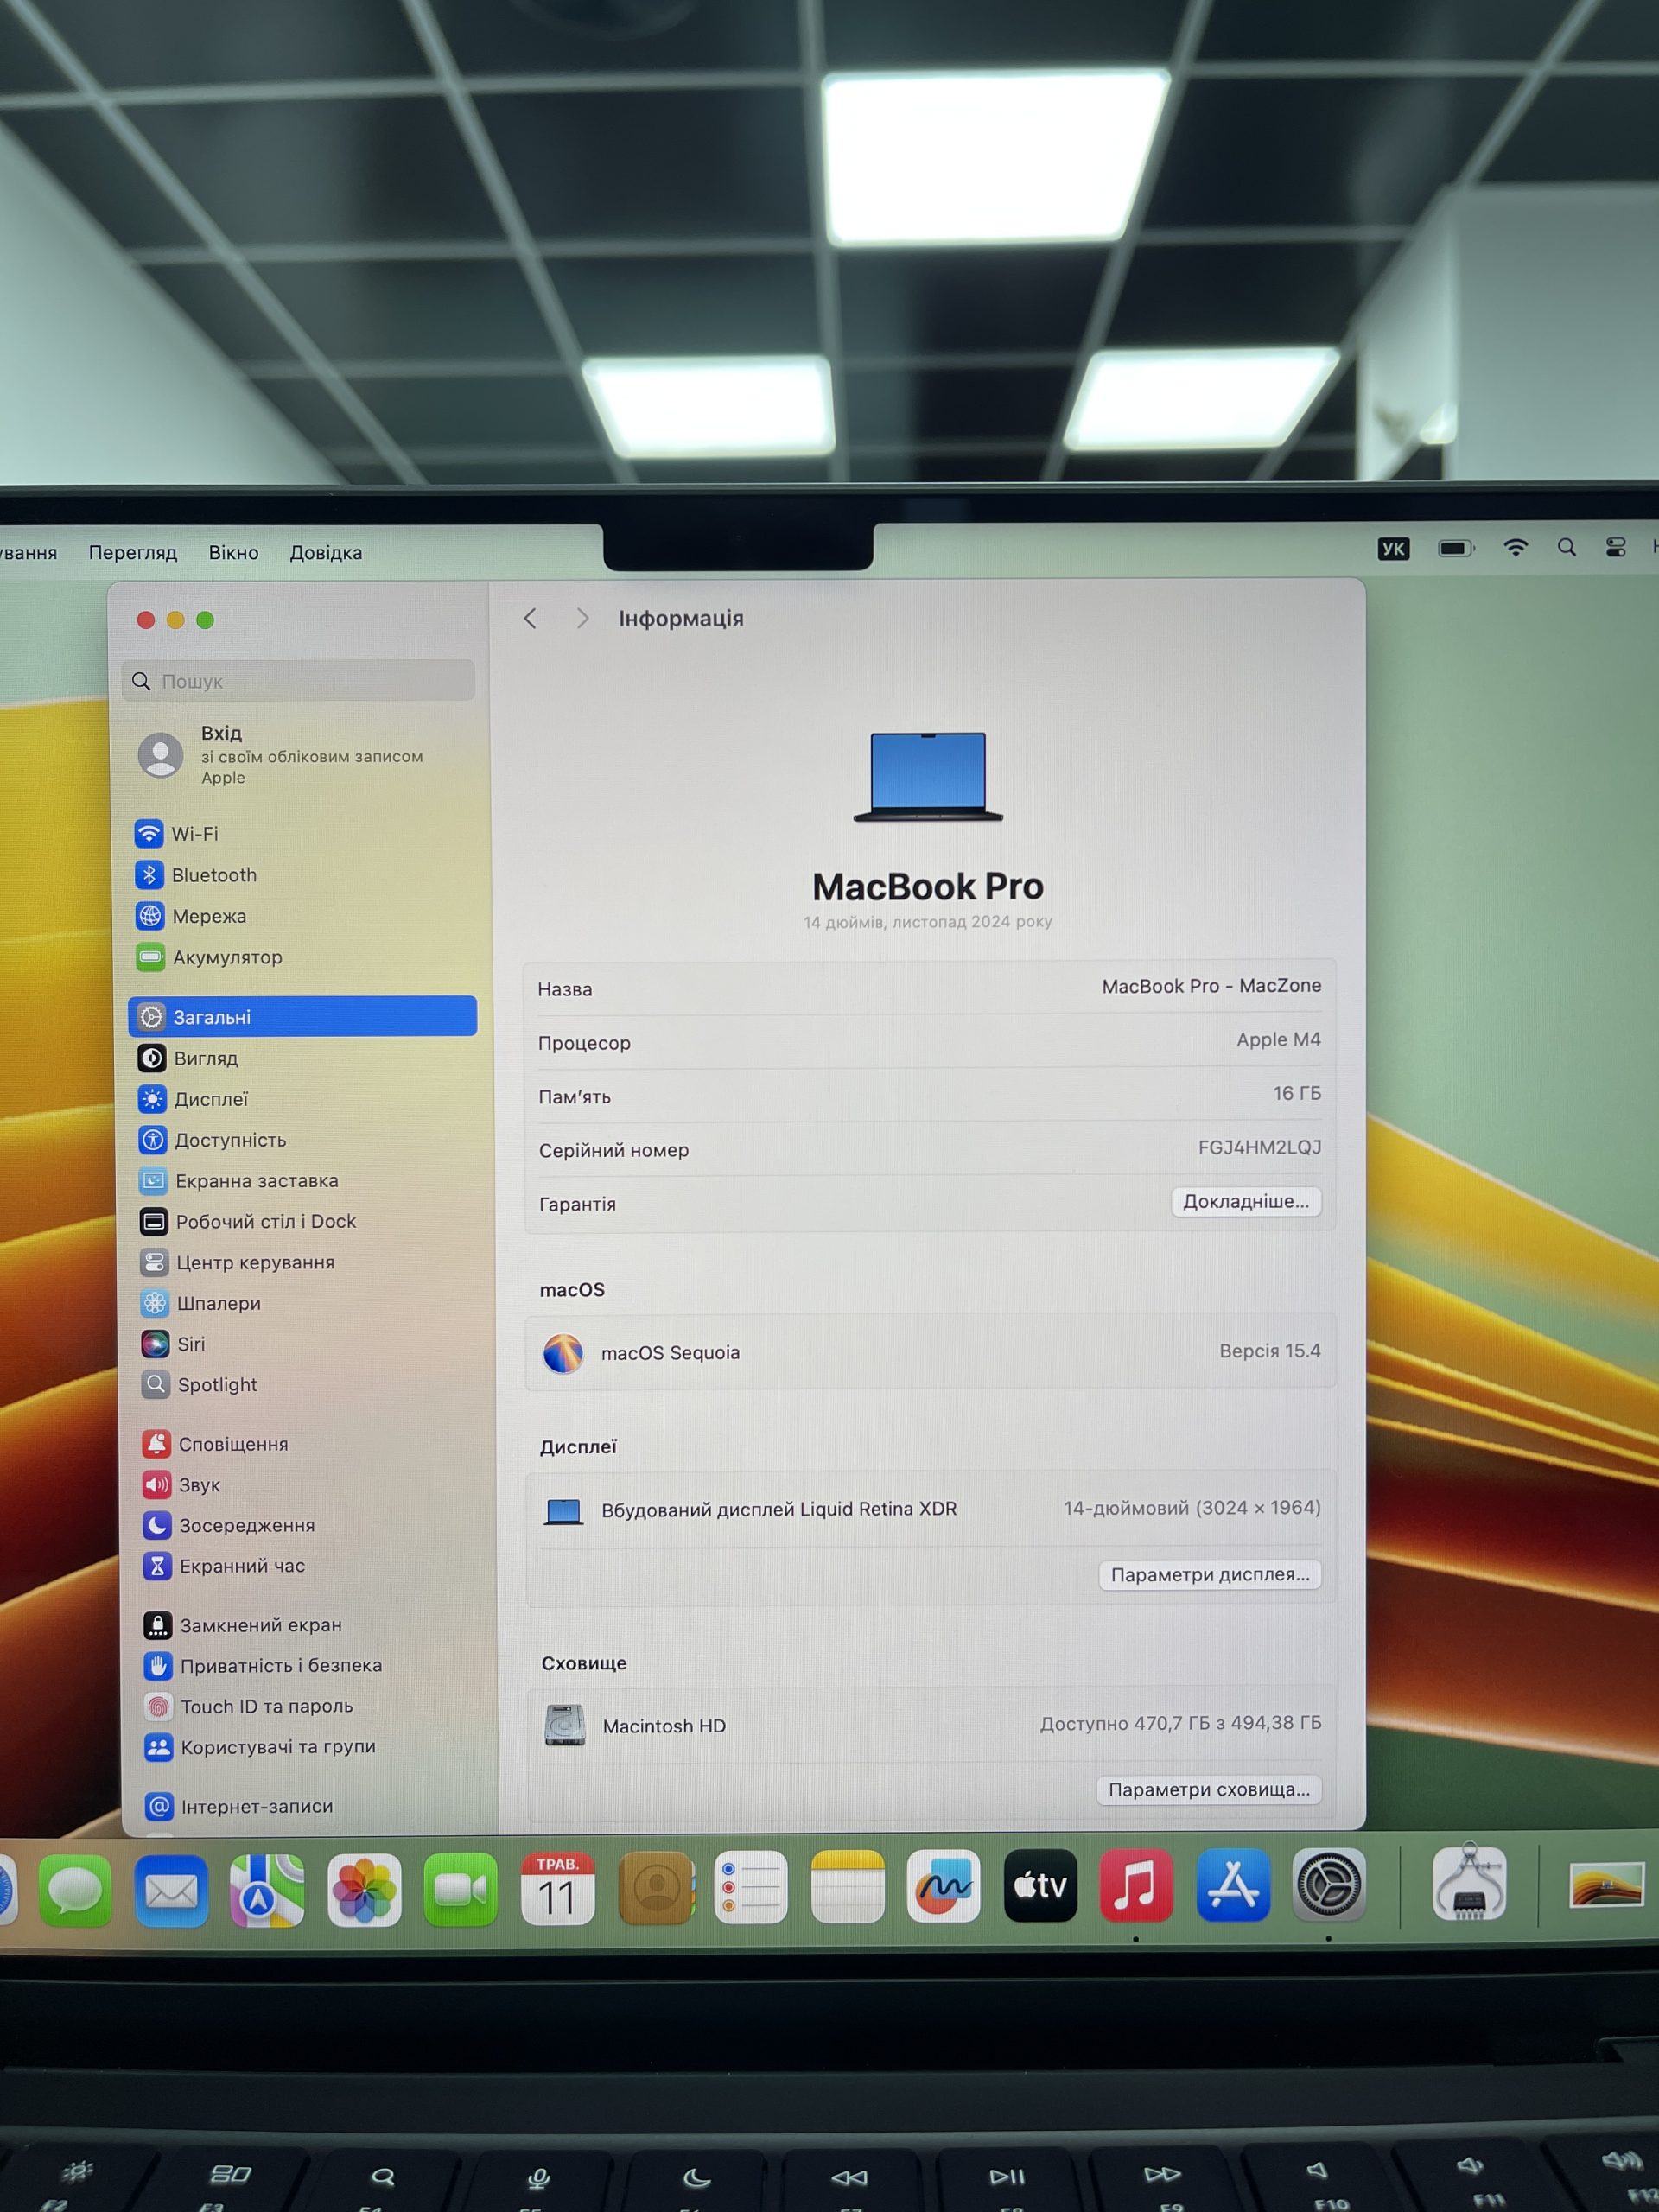
Task: Go back with the left chevron
Action: (530, 618)
